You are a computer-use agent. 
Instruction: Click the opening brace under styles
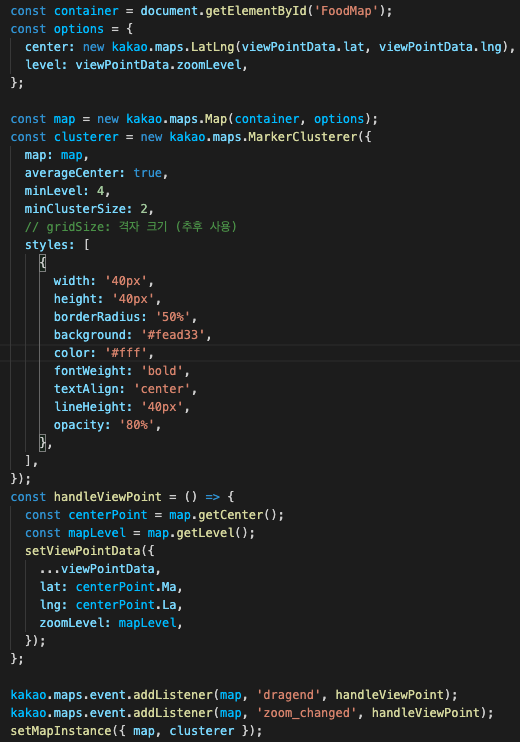click(43, 263)
